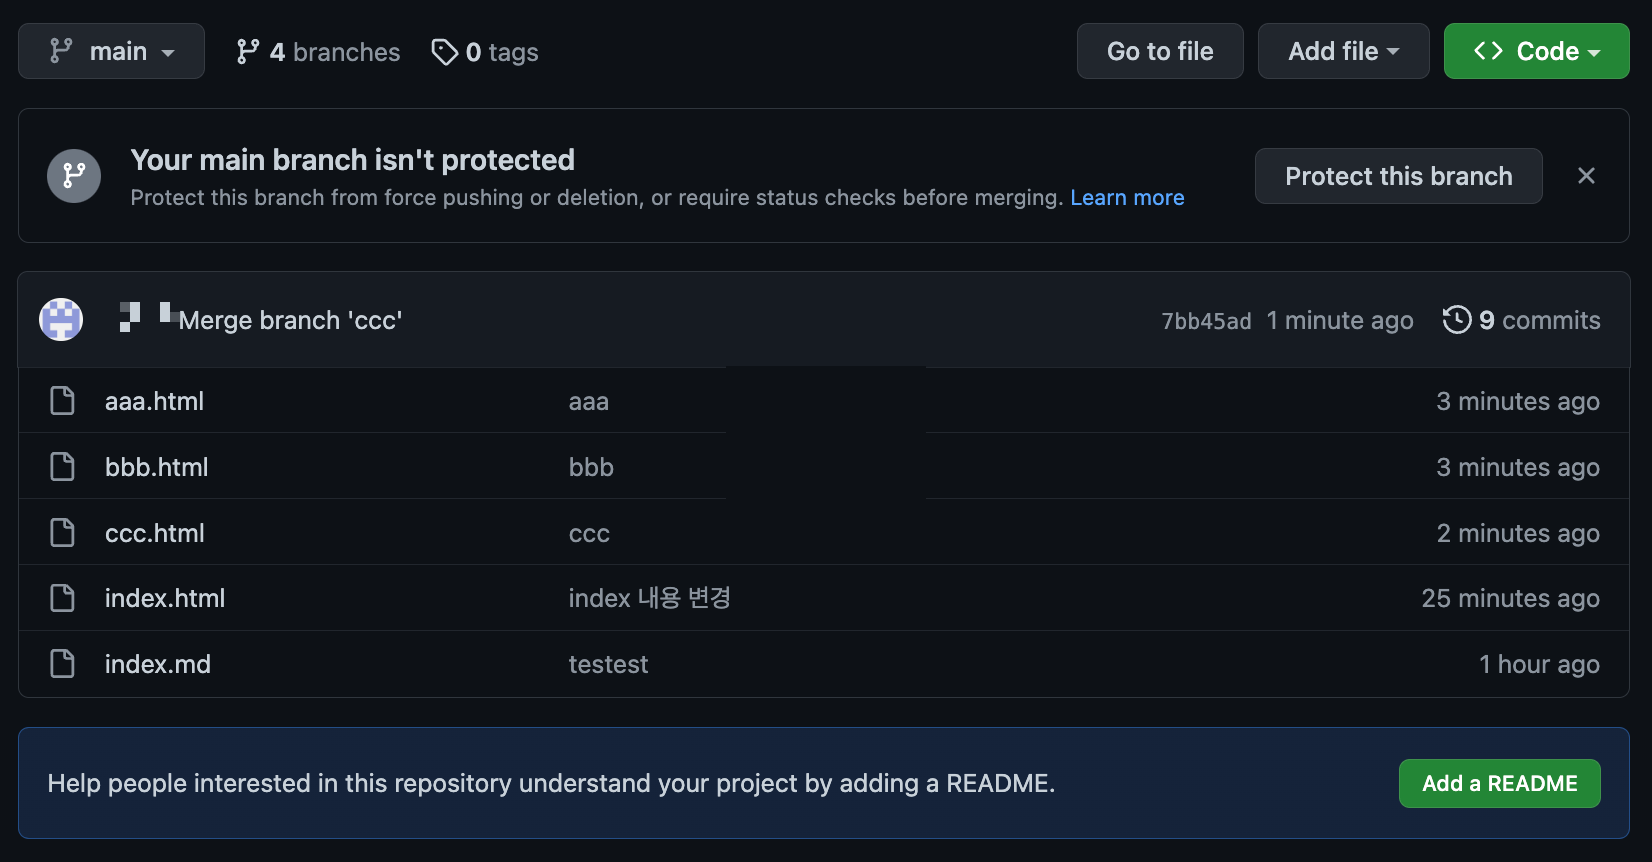Open the index.html file

point(165,598)
